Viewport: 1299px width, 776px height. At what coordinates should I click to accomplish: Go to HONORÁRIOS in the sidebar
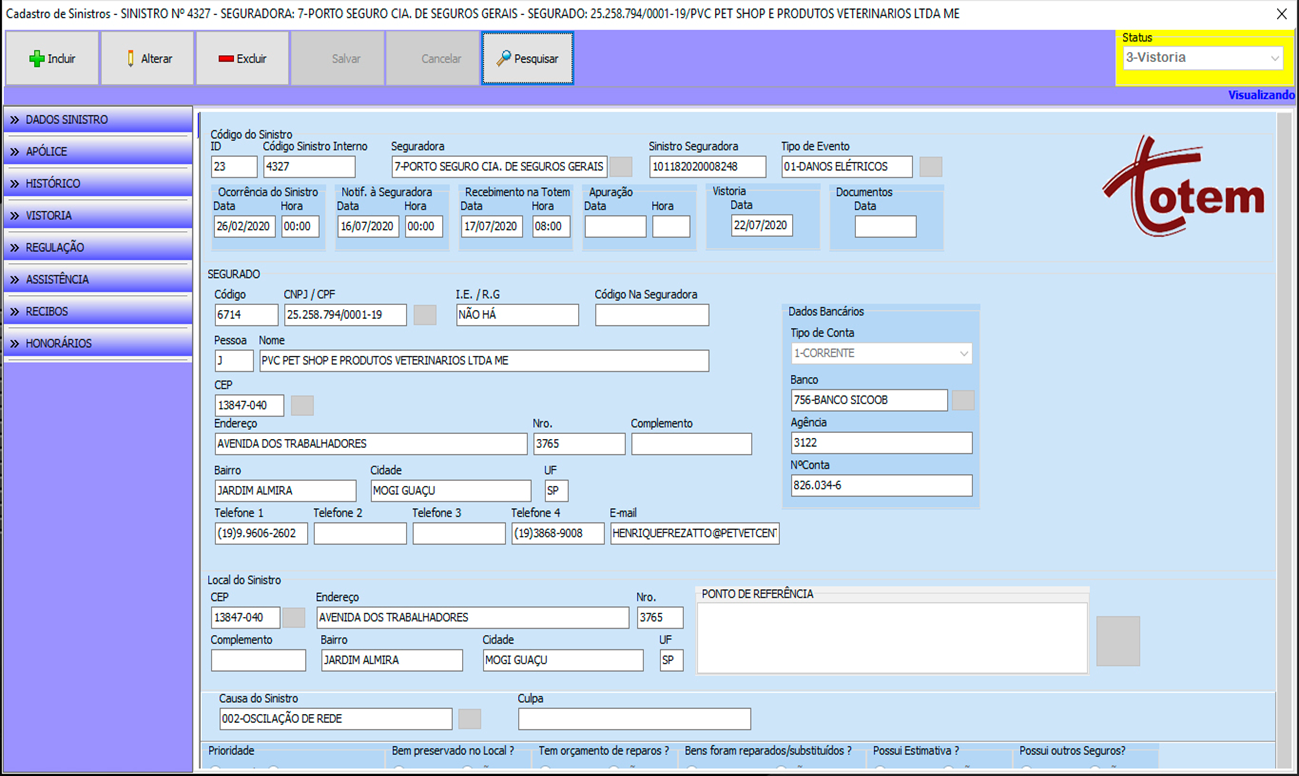pyautogui.click(x=98, y=344)
